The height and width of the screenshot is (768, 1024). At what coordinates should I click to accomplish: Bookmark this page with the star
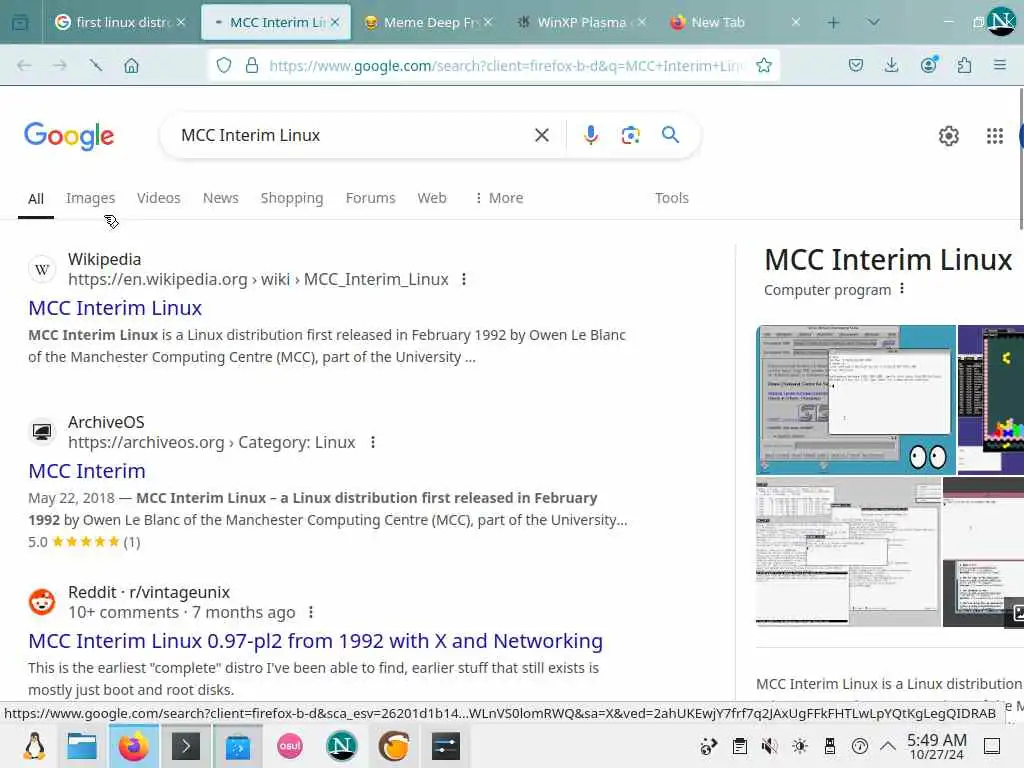[763, 65]
